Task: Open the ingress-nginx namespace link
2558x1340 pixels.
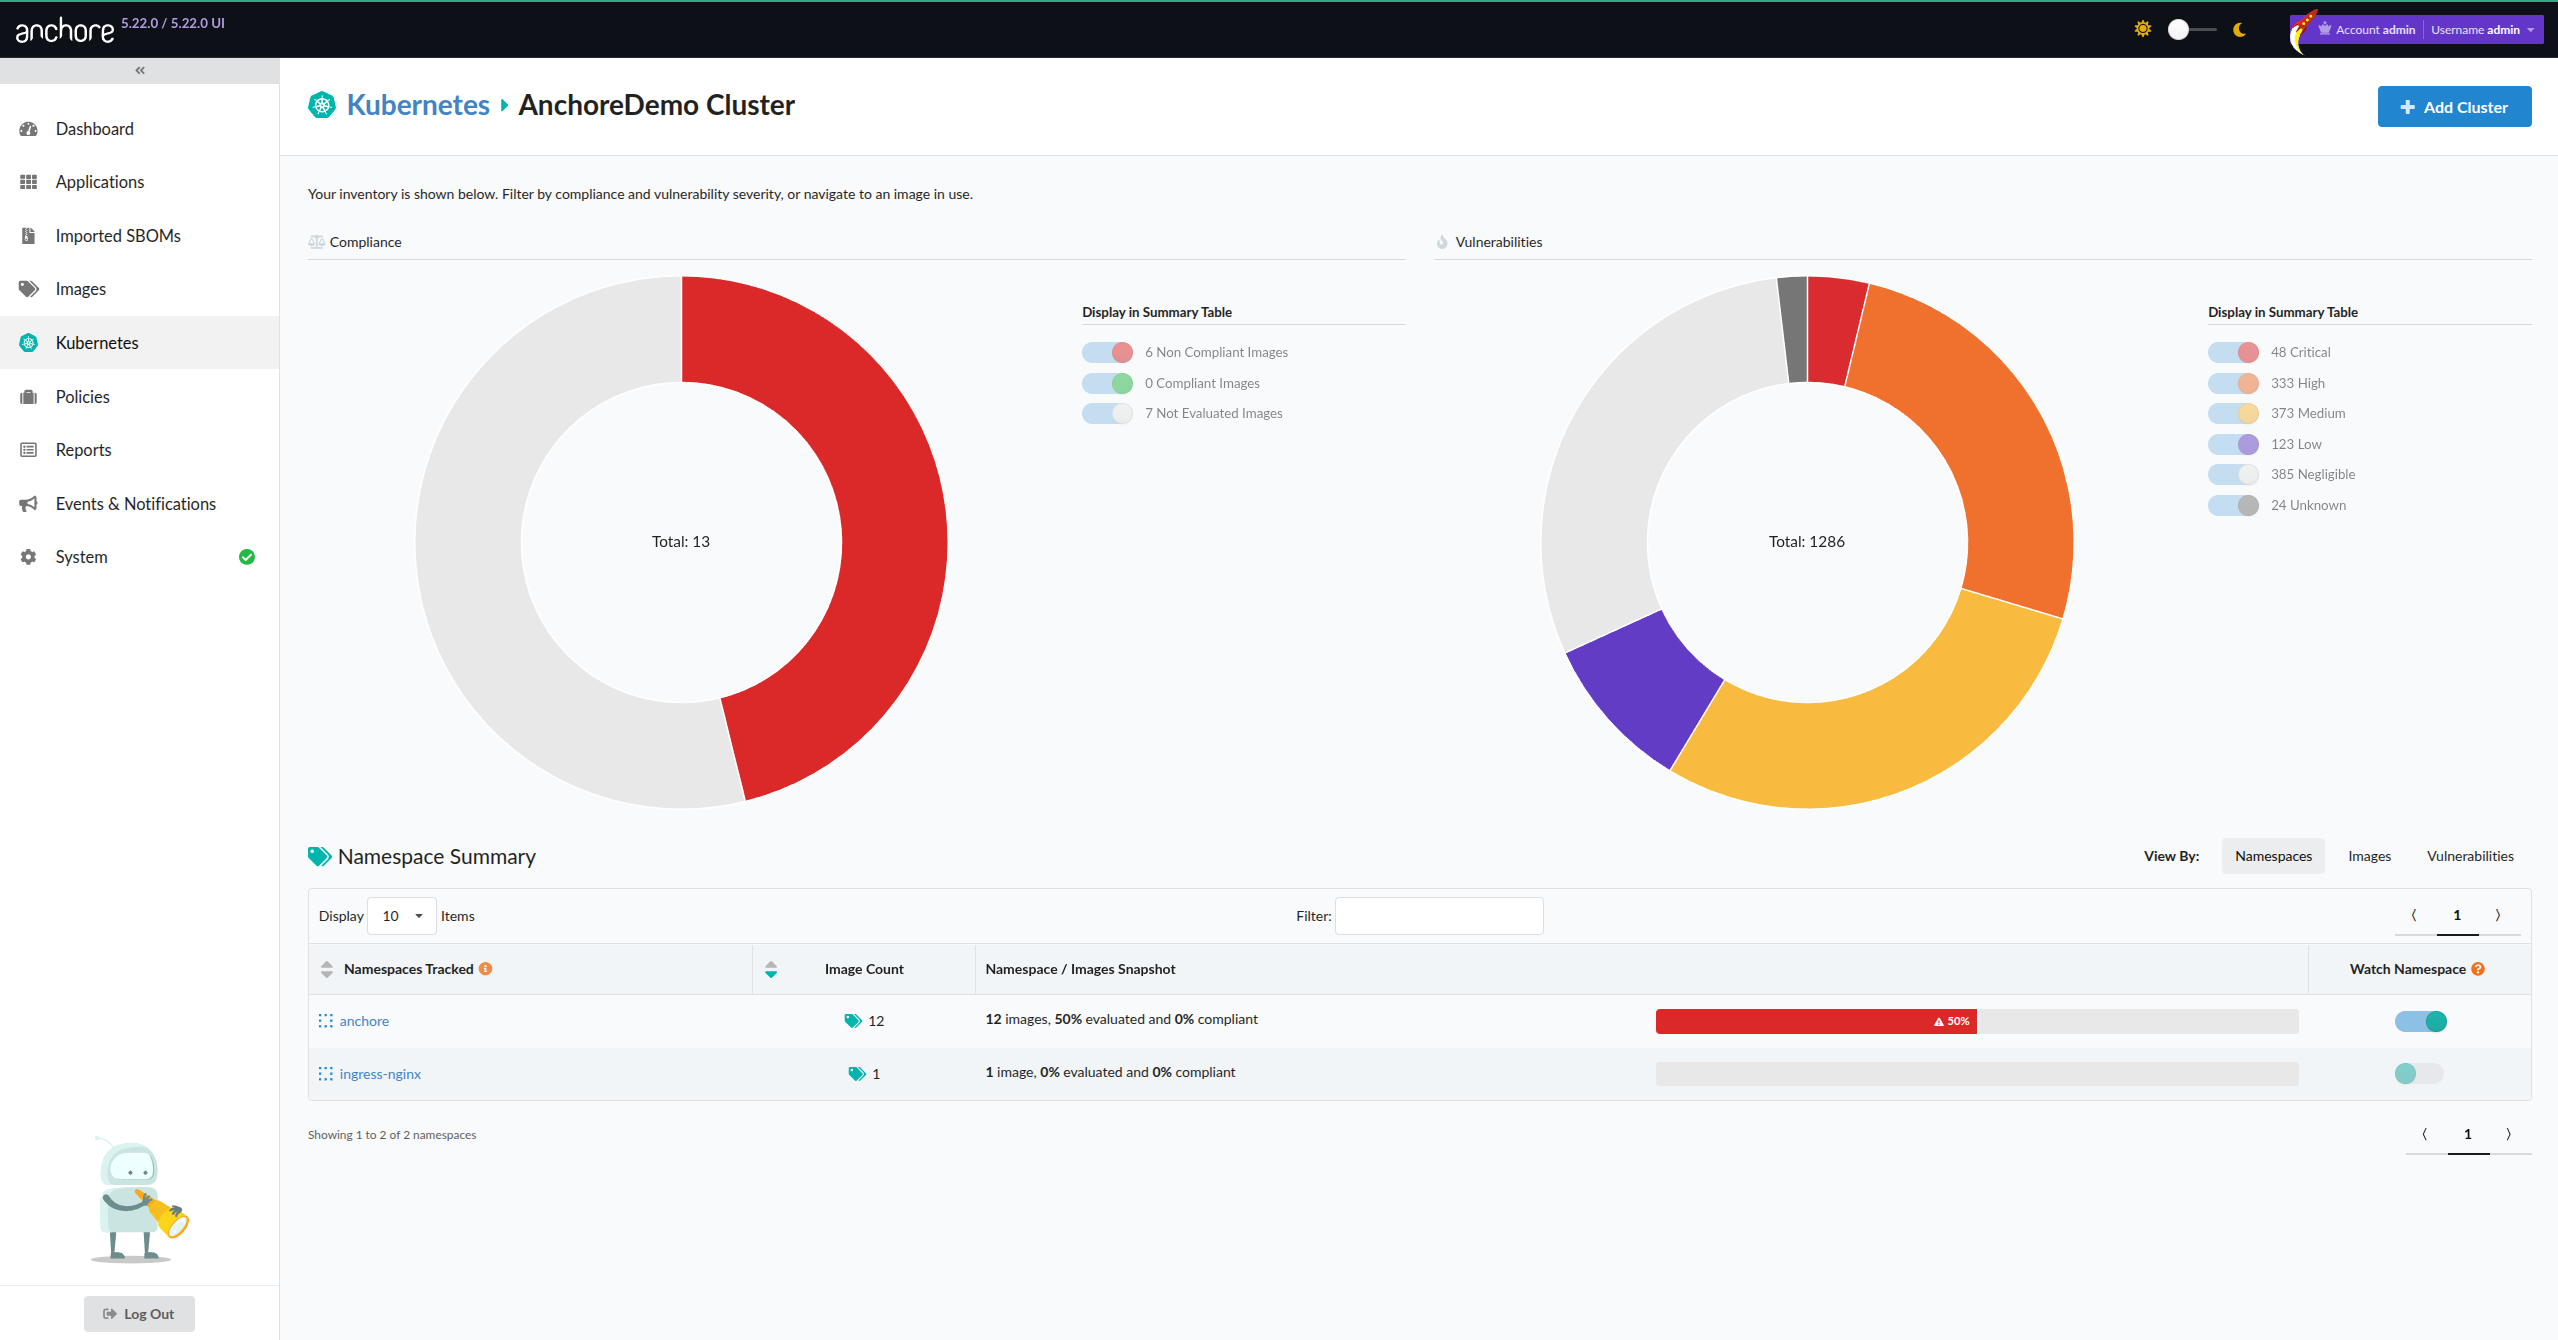Action: click(380, 1074)
